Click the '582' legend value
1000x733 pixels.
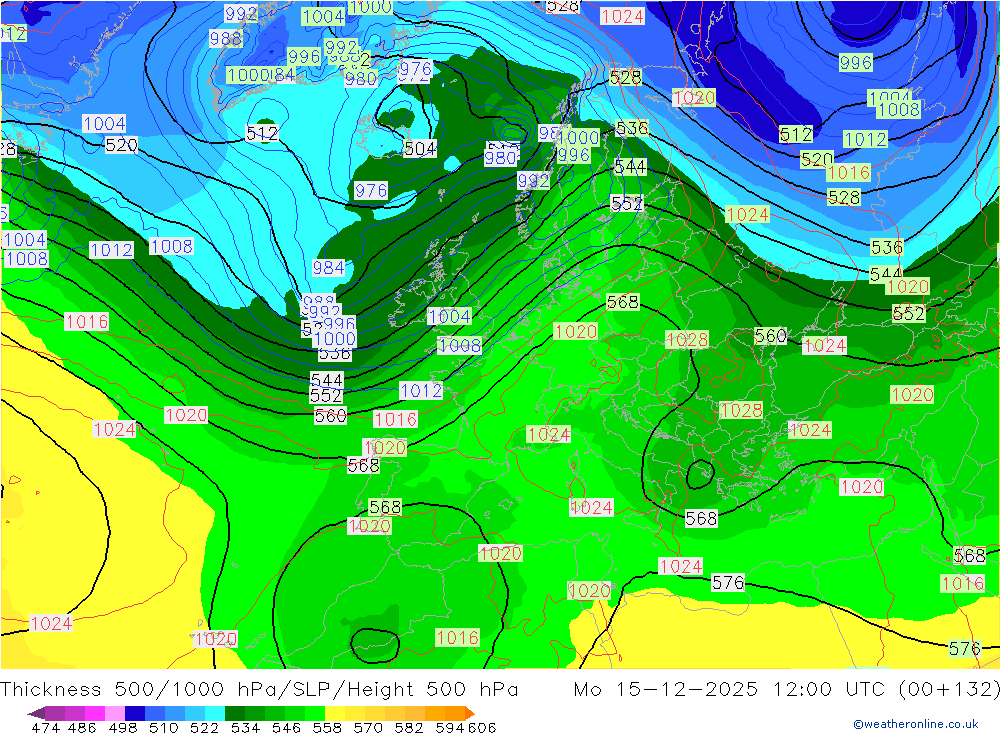pyautogui.click(x=409, y=727)
